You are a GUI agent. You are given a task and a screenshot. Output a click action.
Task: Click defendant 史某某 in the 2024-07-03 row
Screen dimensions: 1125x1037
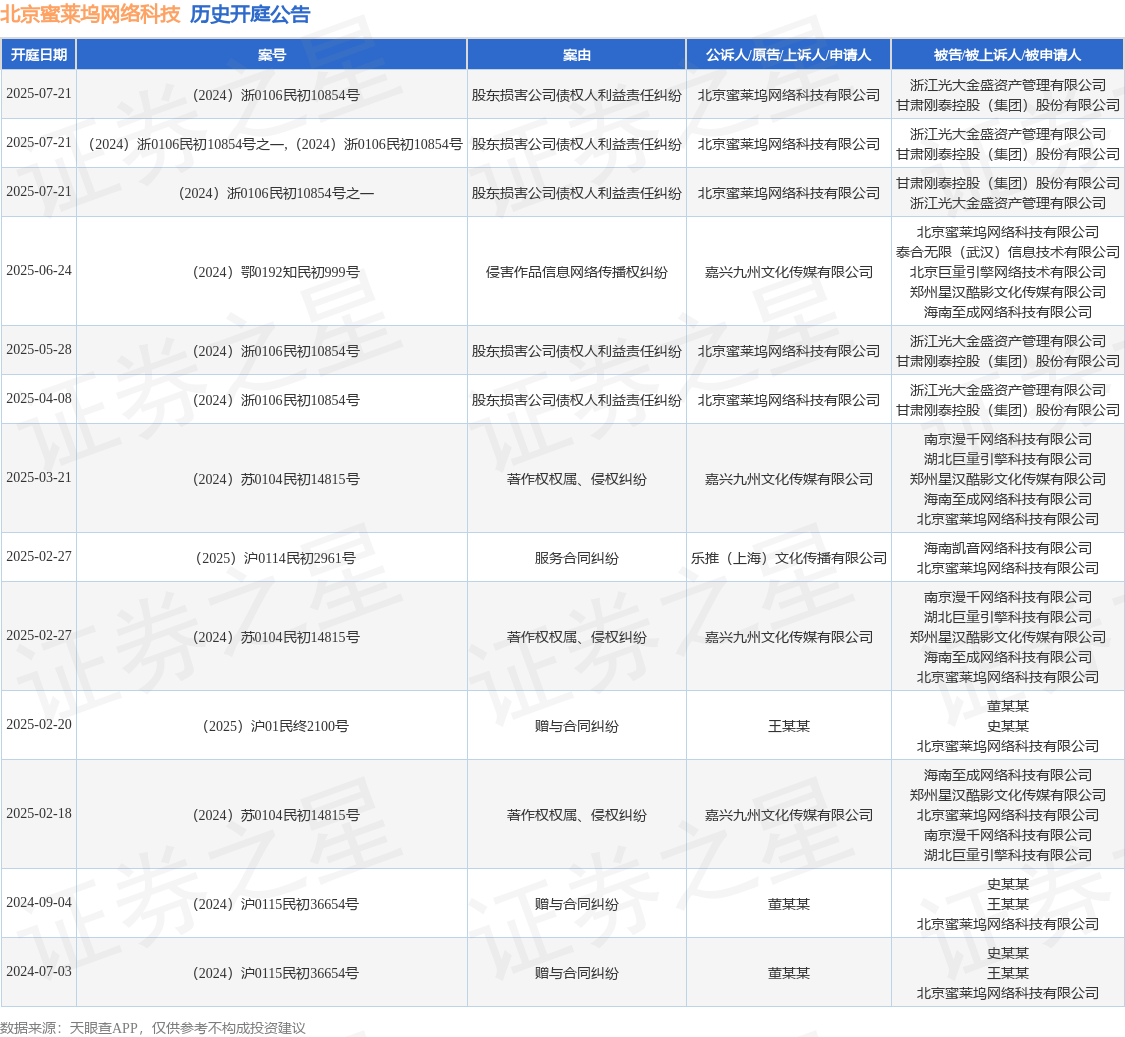1007,952
